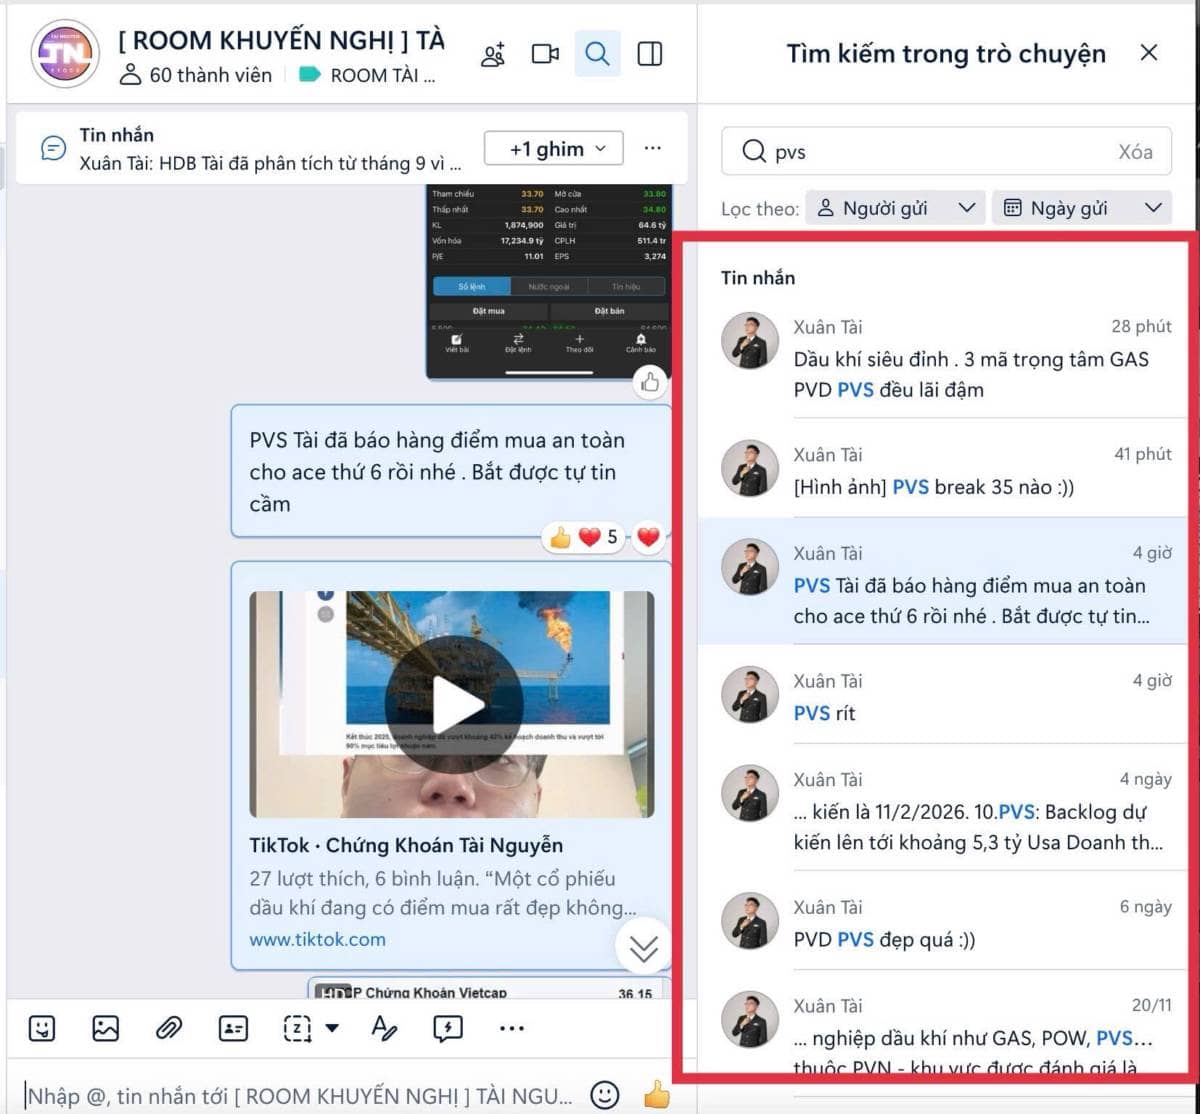Open the Ngày gửi date filter

point(1082,208)
